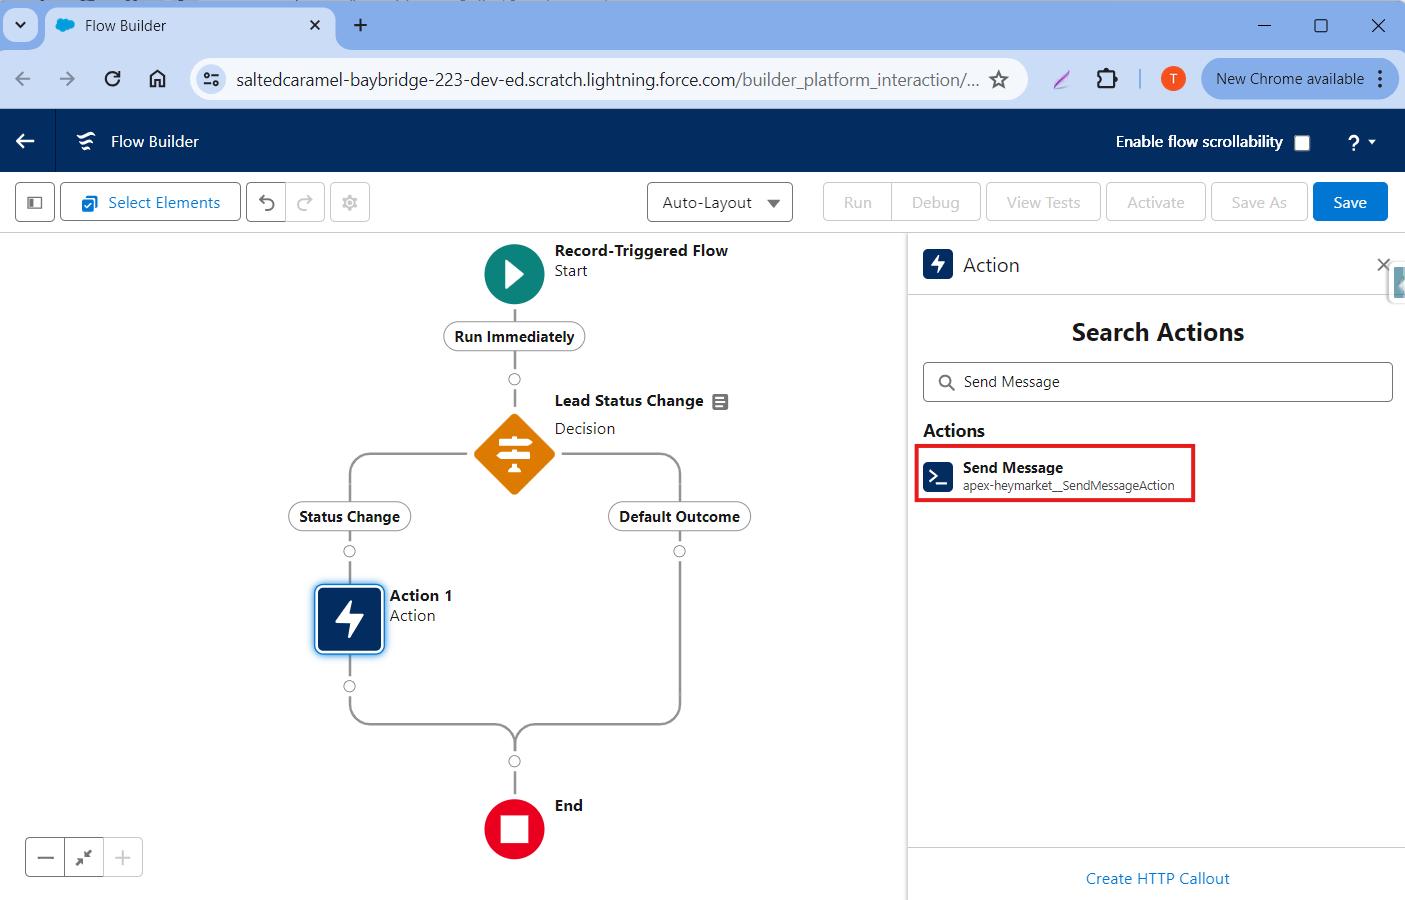Go back using Flow Builder back arrow

[x=25, y=141]
